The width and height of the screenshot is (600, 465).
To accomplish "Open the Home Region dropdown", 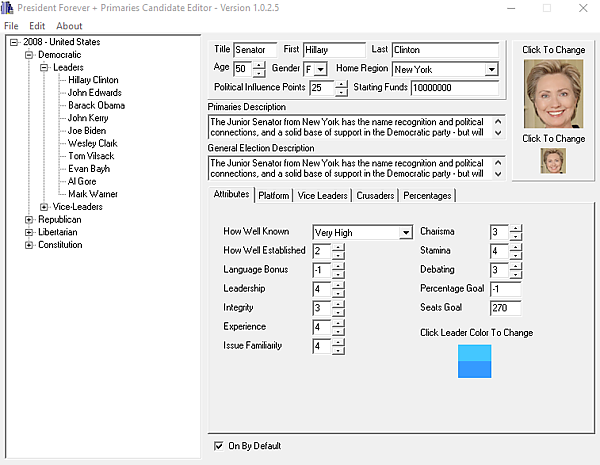I will 491,70.
